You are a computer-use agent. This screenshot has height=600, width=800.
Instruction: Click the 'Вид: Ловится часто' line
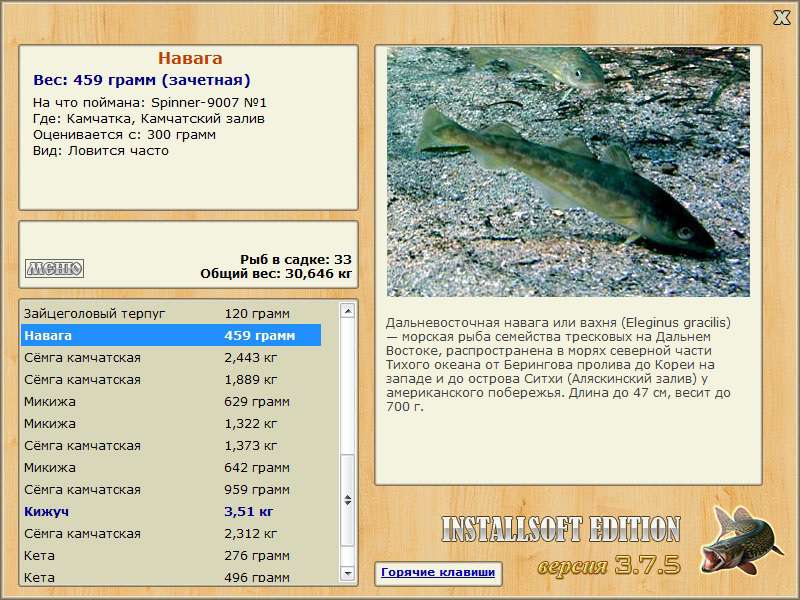click(x=101, y=151)
